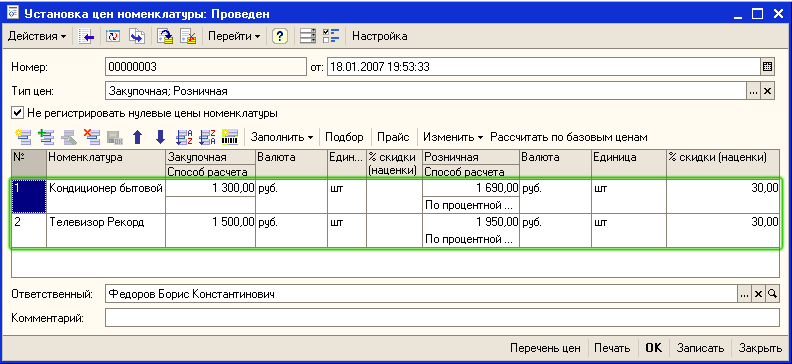Open the Перейти dropdown

pos(234,36)
